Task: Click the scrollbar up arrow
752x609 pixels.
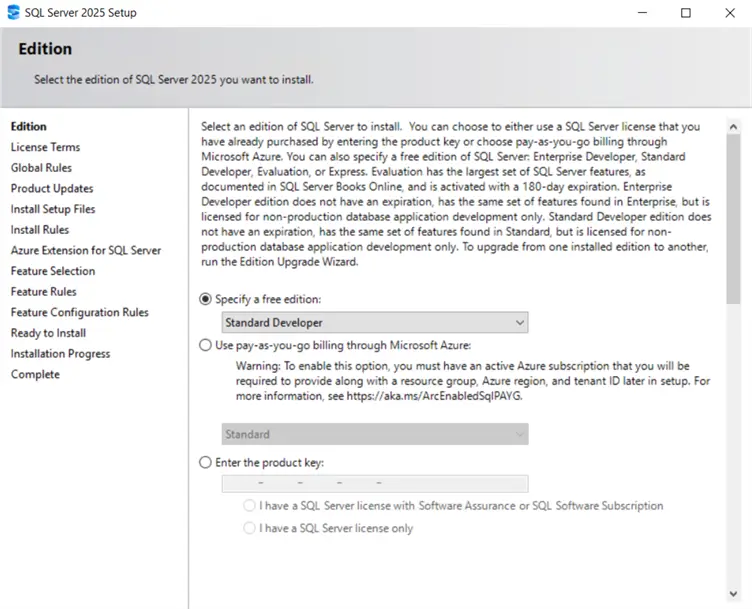Action: tap(733, 127)
